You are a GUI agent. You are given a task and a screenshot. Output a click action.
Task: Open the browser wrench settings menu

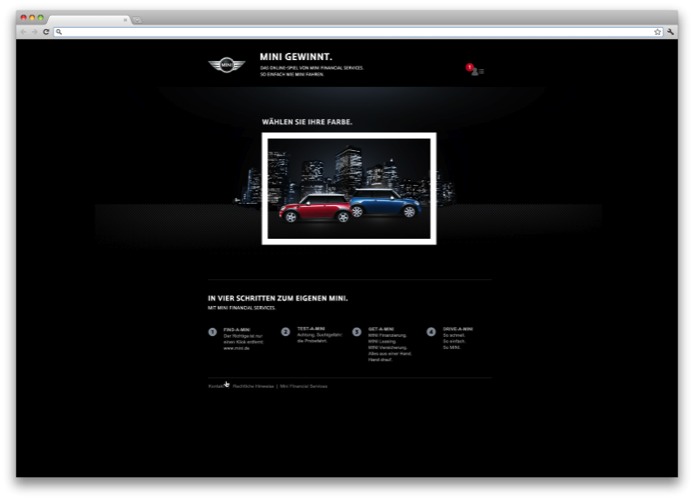[x=670, y=32]
